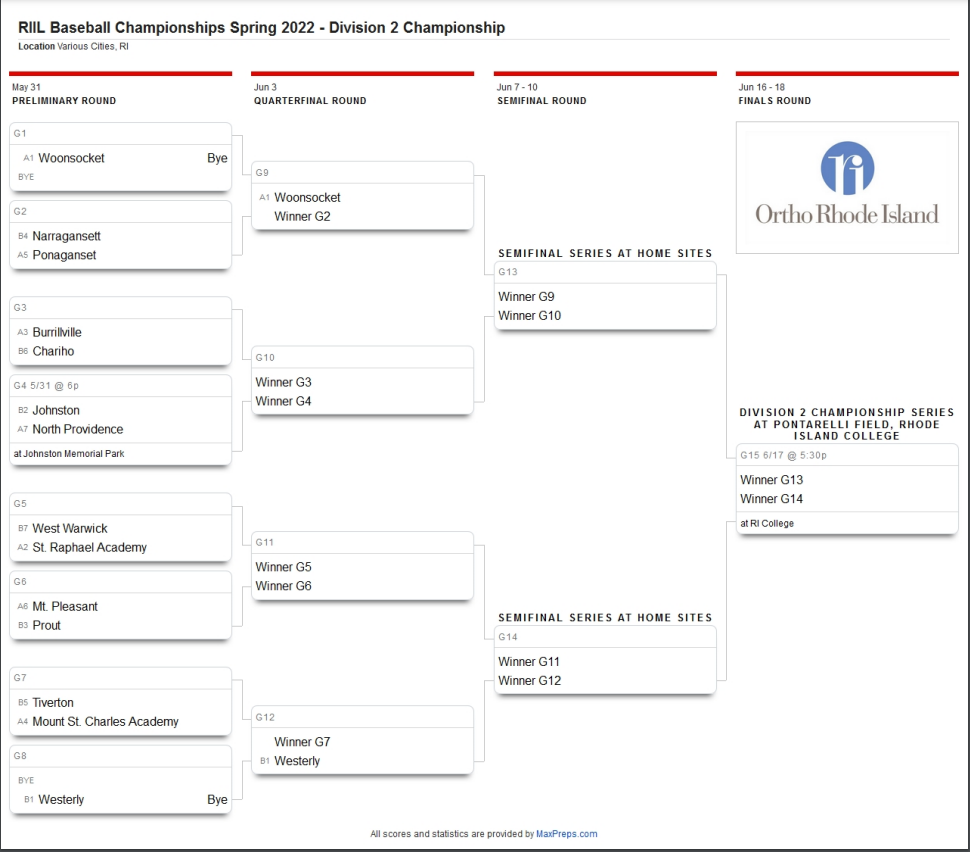
Task: Open Johnston team in game G4
Action: [56, 410]
